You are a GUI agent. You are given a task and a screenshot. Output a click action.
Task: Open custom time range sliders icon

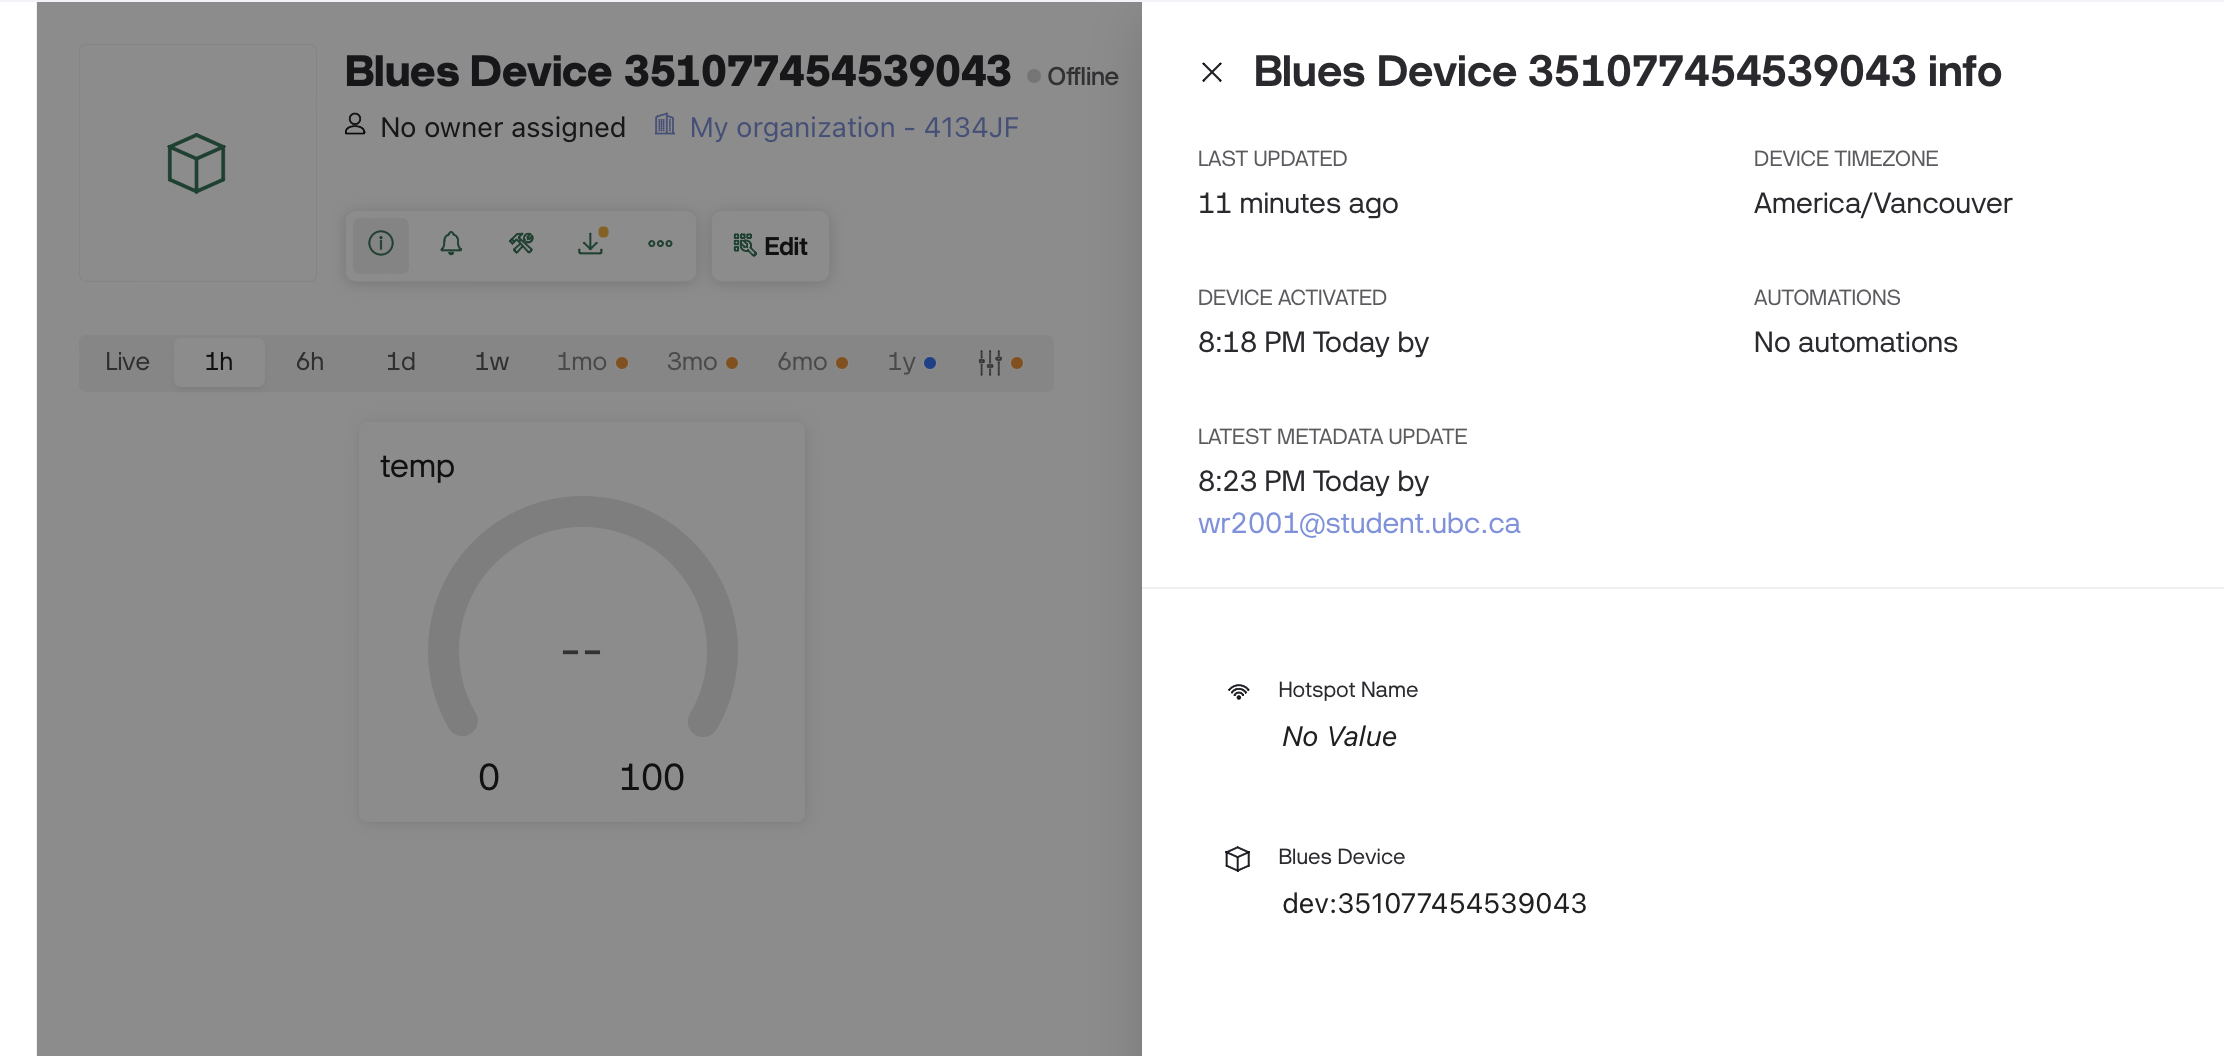tap(991, 363)
